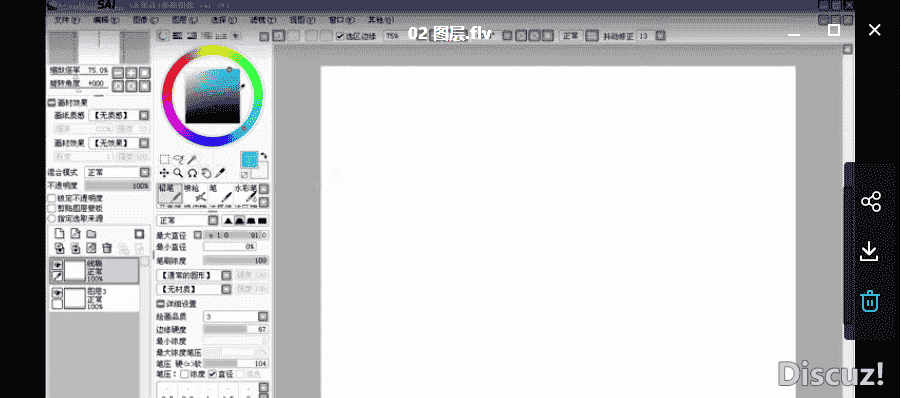Select the lasso selection tool
The image size is (901, 398).
[178, 160]
